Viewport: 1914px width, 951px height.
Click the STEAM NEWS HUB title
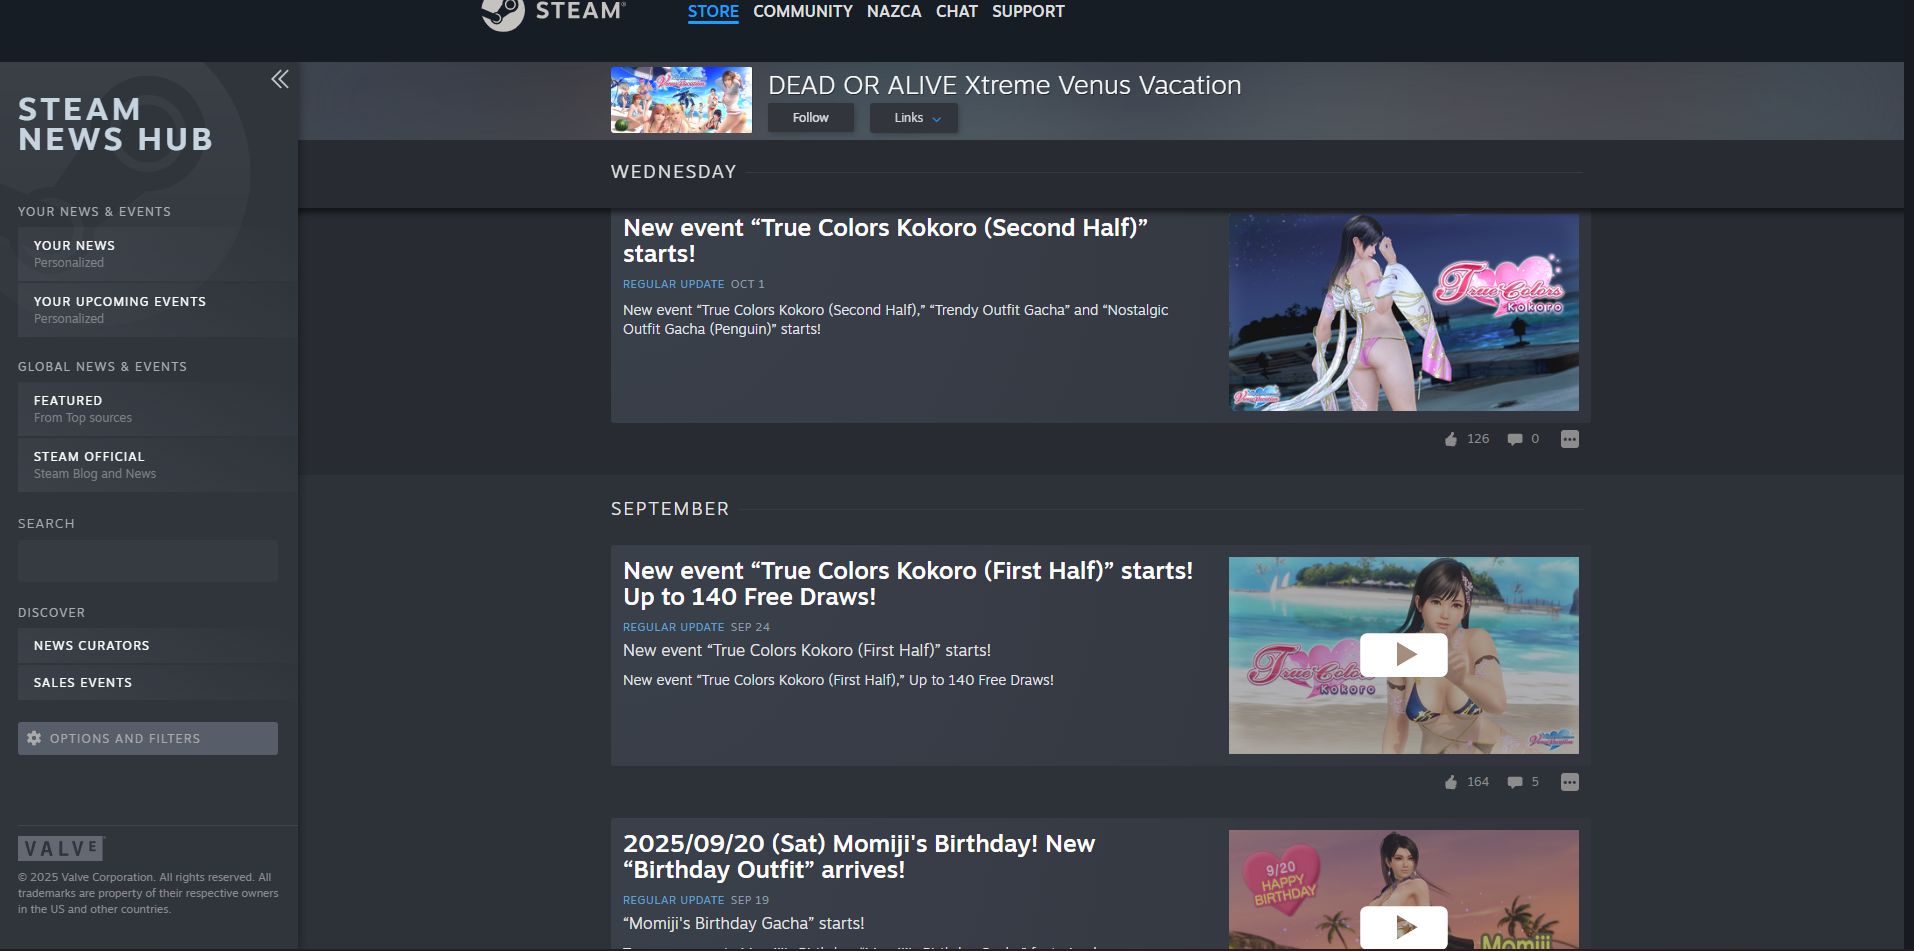click(x=116, y=124)
